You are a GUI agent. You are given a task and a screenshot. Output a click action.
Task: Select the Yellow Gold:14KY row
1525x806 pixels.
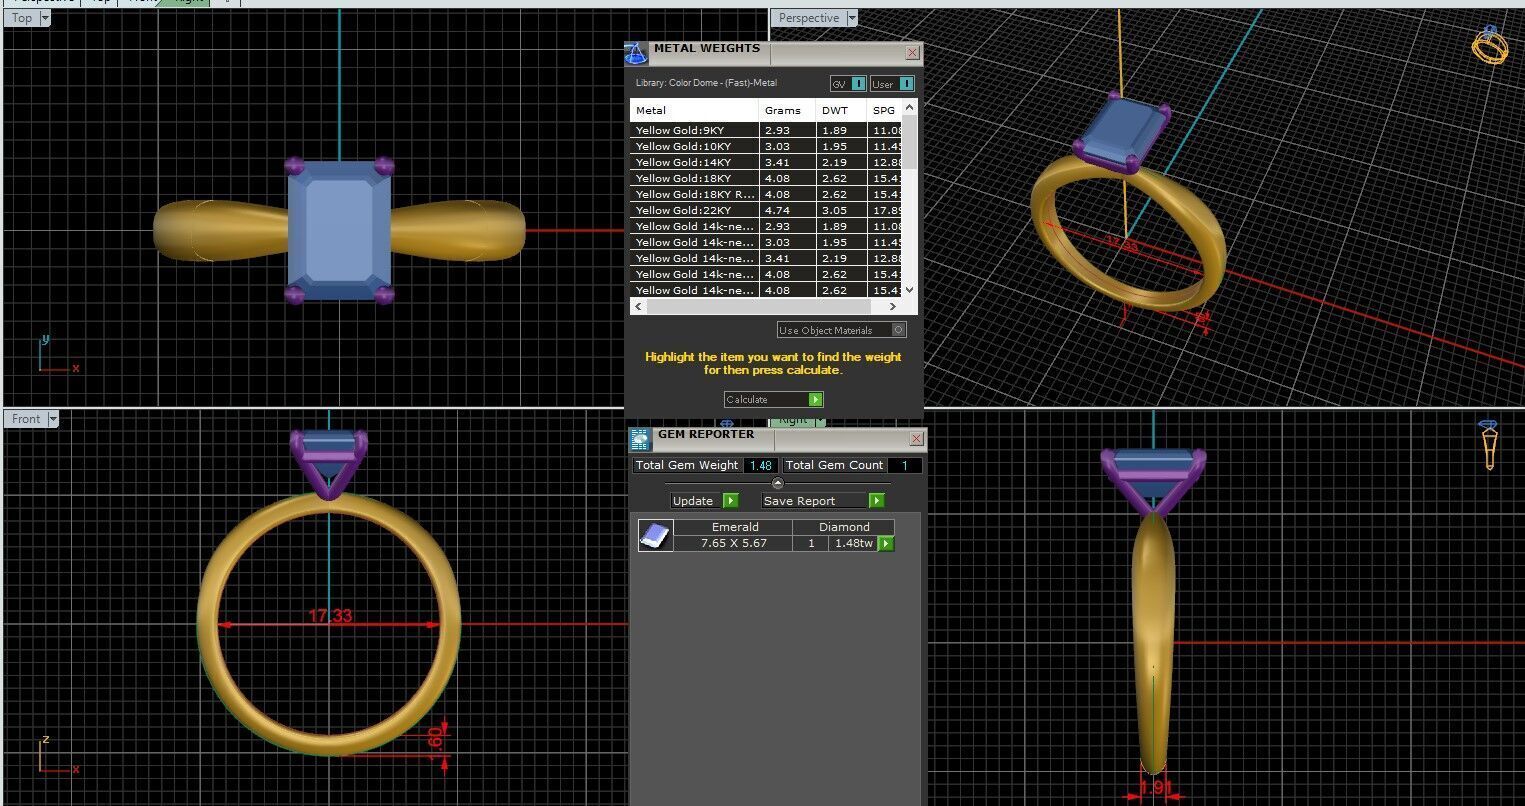coord(766,162)
